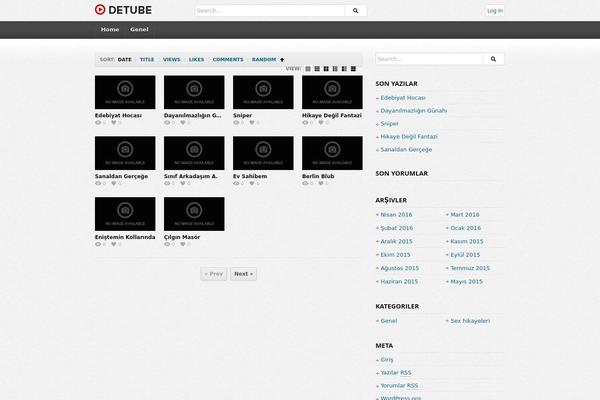Sort posts by Comments

tap(228, 60)
